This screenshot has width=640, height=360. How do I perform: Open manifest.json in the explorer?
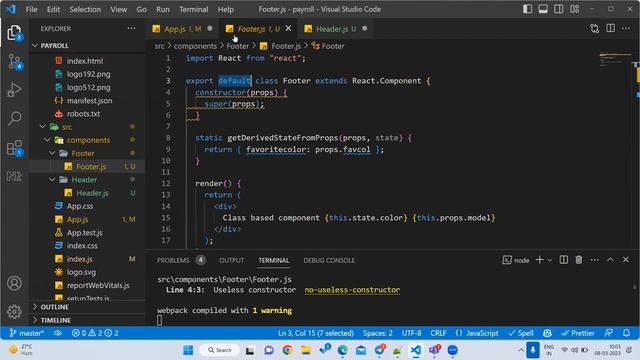pos(89,100)
